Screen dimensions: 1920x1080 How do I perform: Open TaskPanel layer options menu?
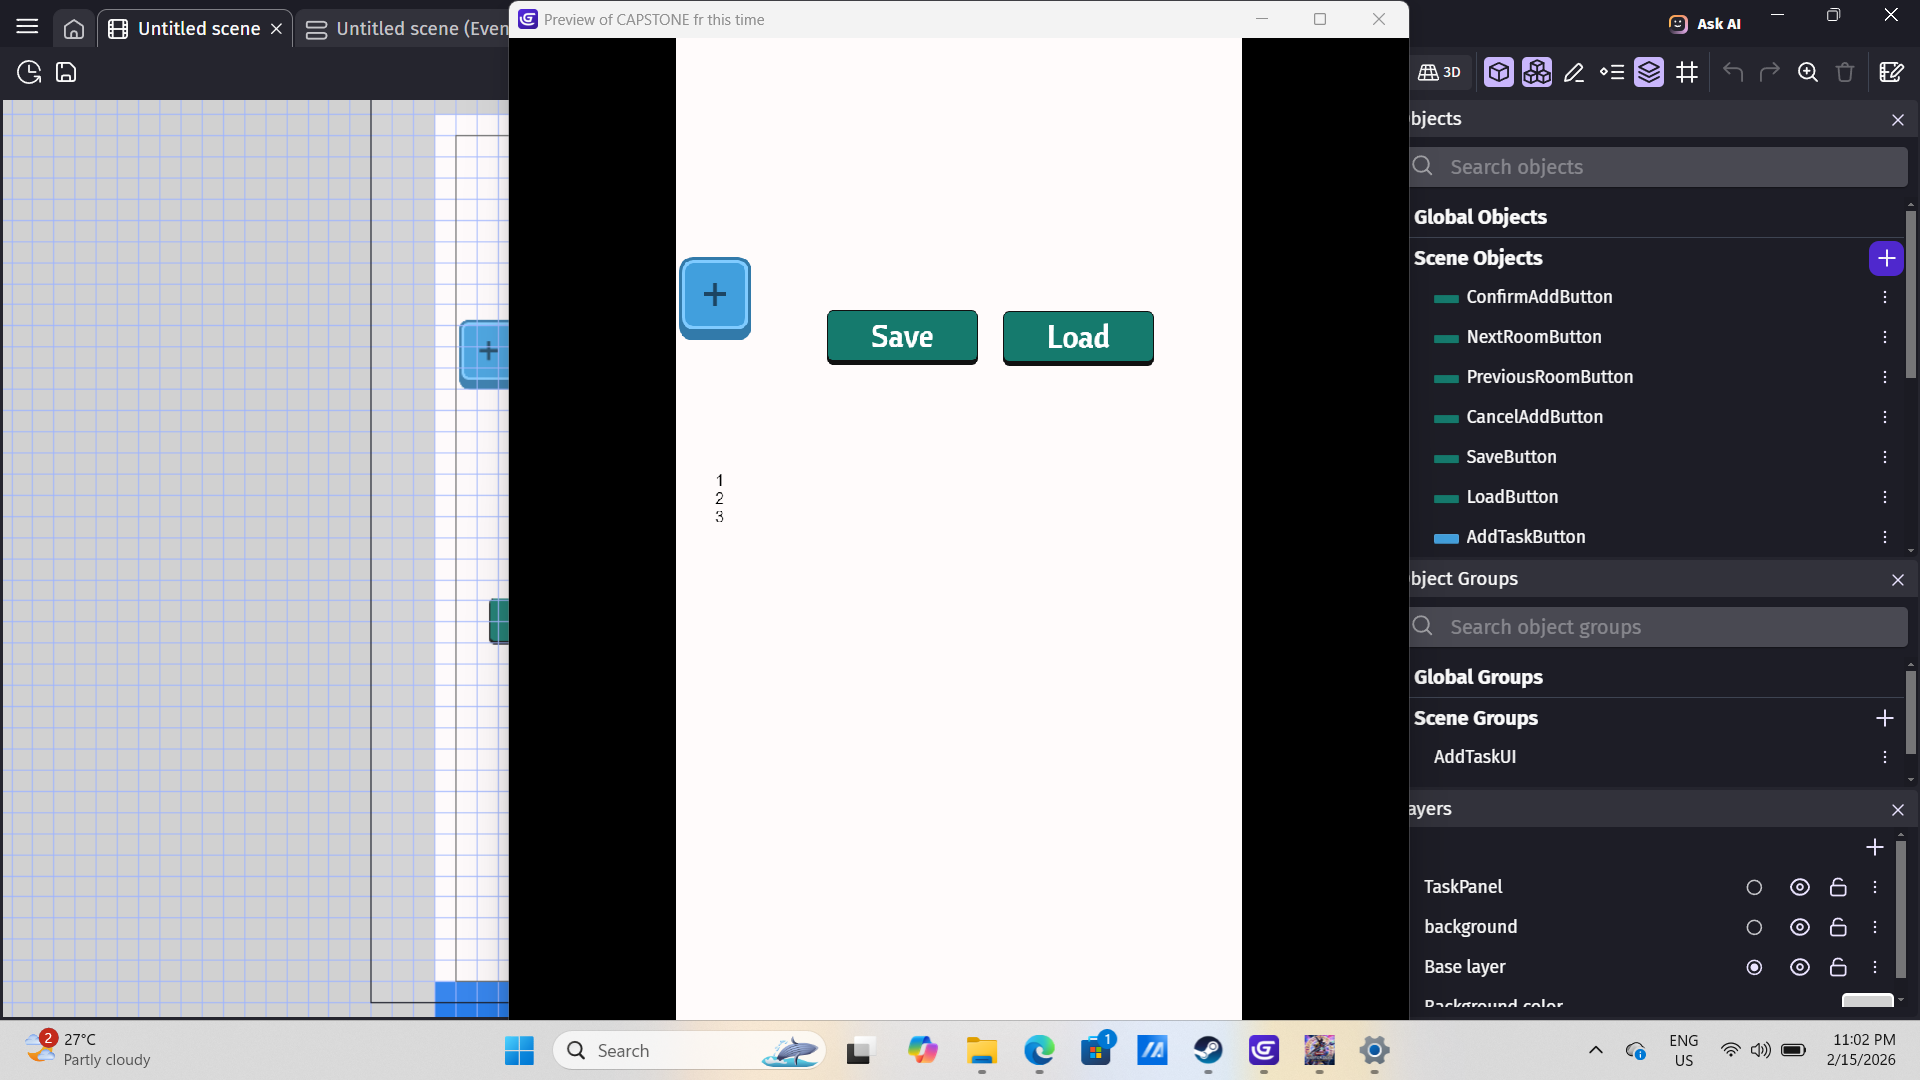(1875, 887)
